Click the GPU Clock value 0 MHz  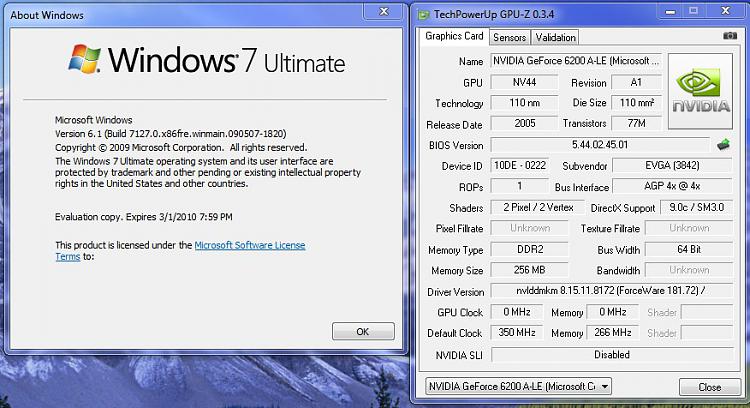pos(517,312)
